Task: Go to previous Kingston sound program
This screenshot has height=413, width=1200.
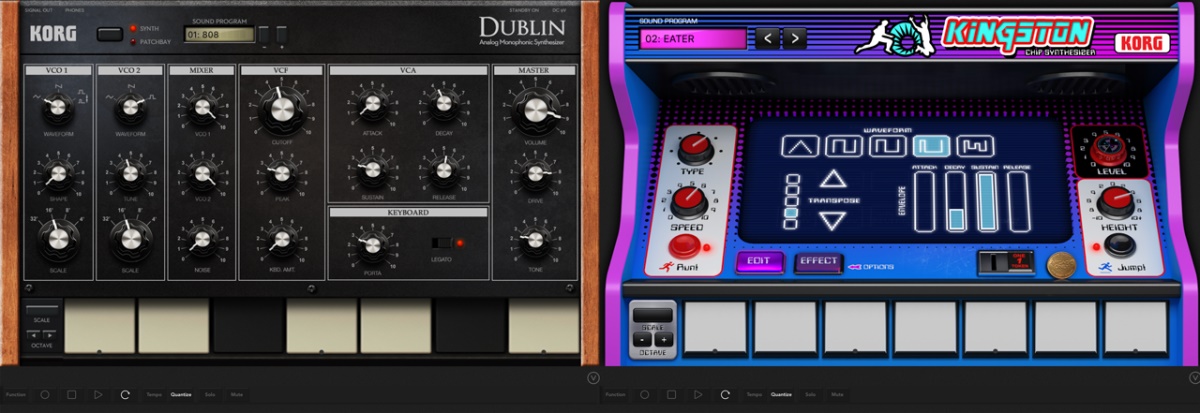Action: (x=768, y=38)
